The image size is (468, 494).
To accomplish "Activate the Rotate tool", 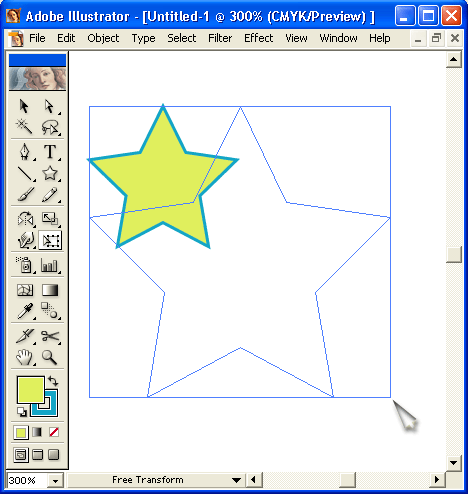I will (25, 219).
